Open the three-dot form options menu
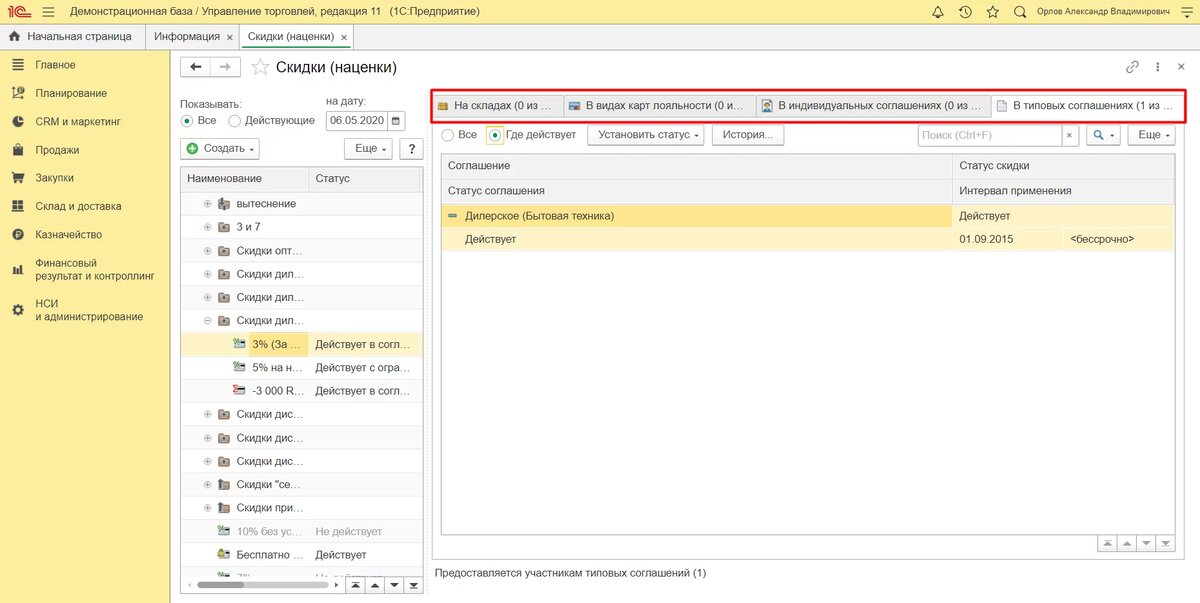Image resolution: width=1200 pixels, height=603 pixels. pos(1157,67)
